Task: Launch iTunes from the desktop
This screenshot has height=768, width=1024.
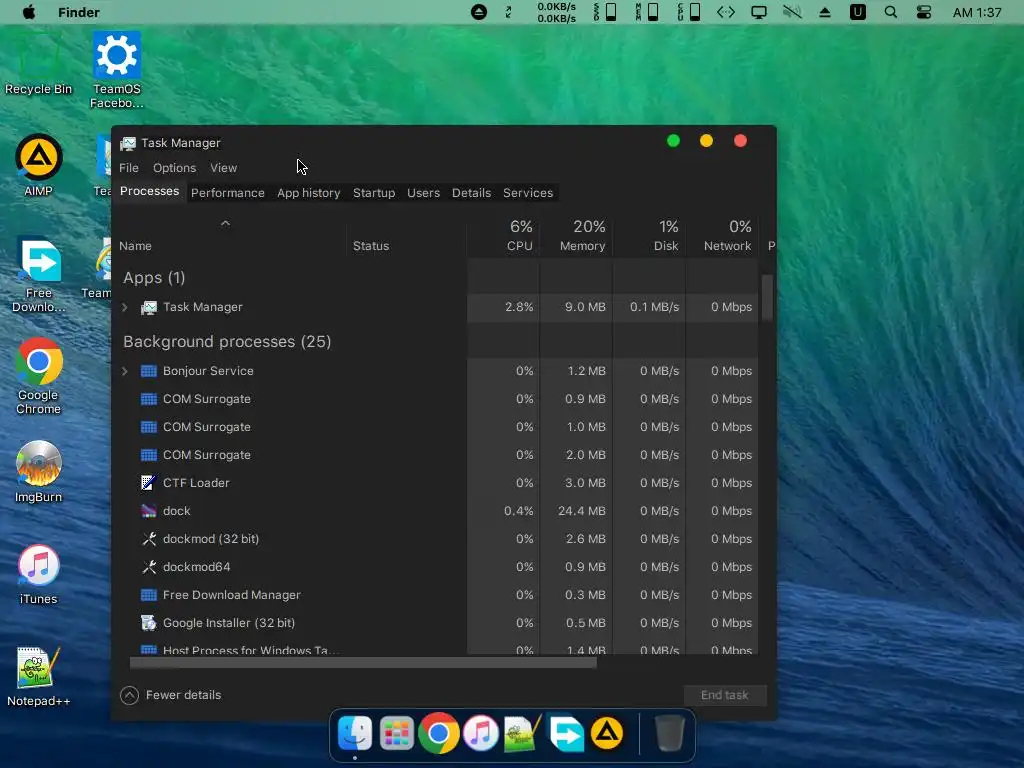Action: (x=39, y=574)
